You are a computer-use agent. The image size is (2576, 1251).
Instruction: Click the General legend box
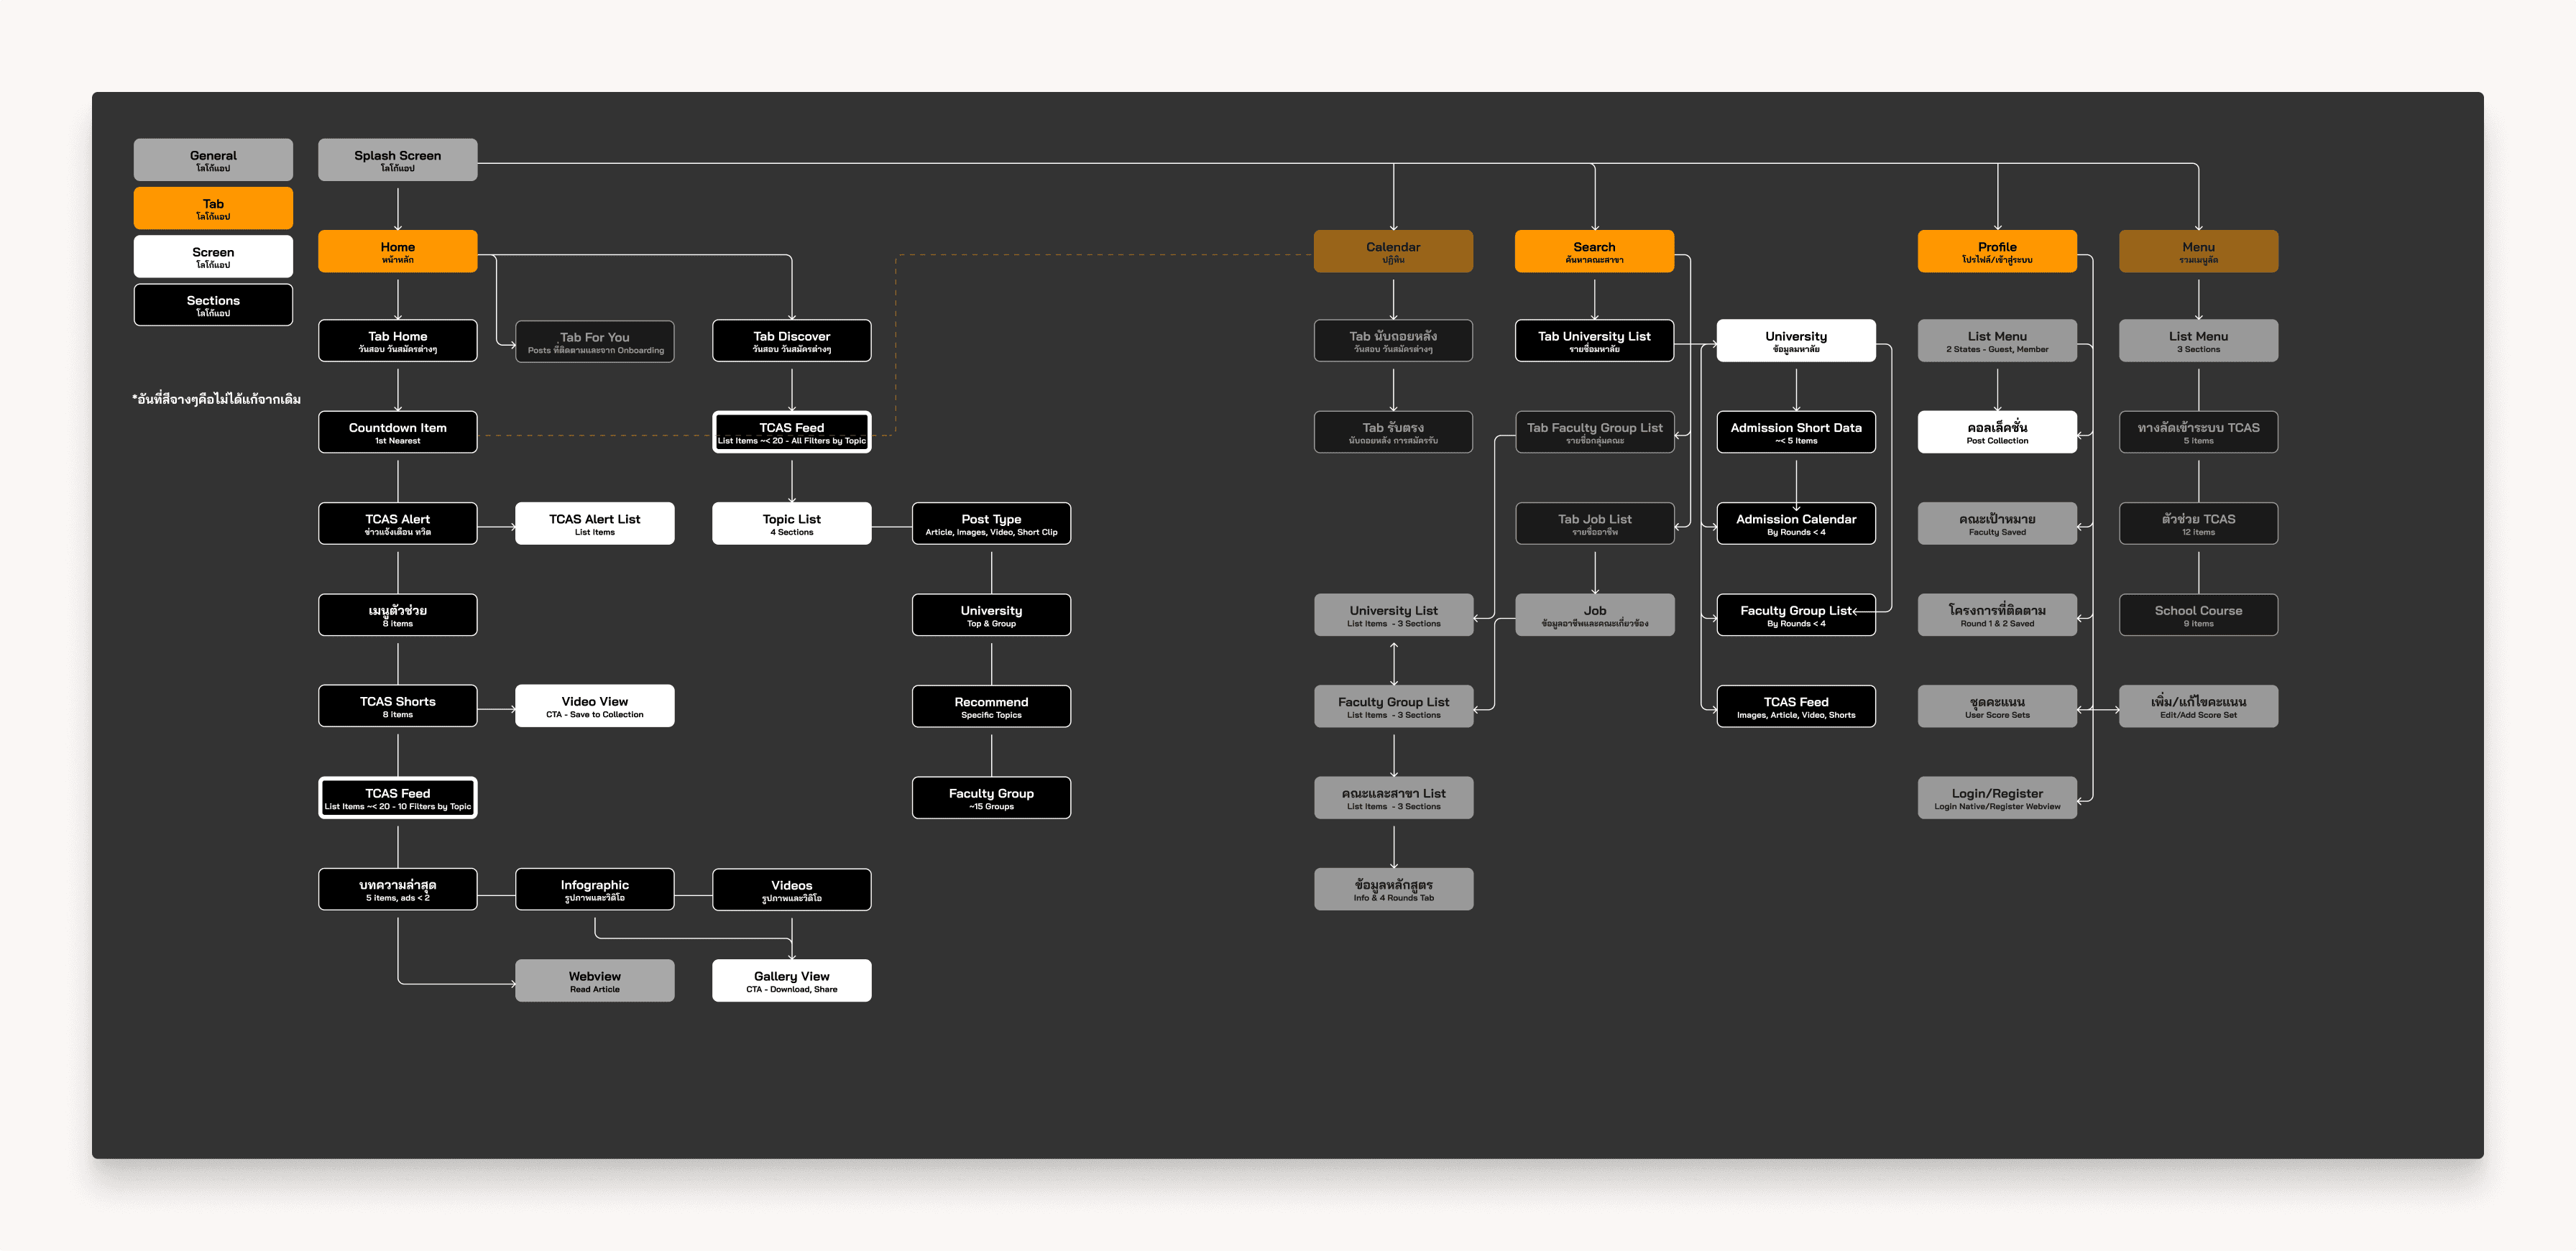213,160
